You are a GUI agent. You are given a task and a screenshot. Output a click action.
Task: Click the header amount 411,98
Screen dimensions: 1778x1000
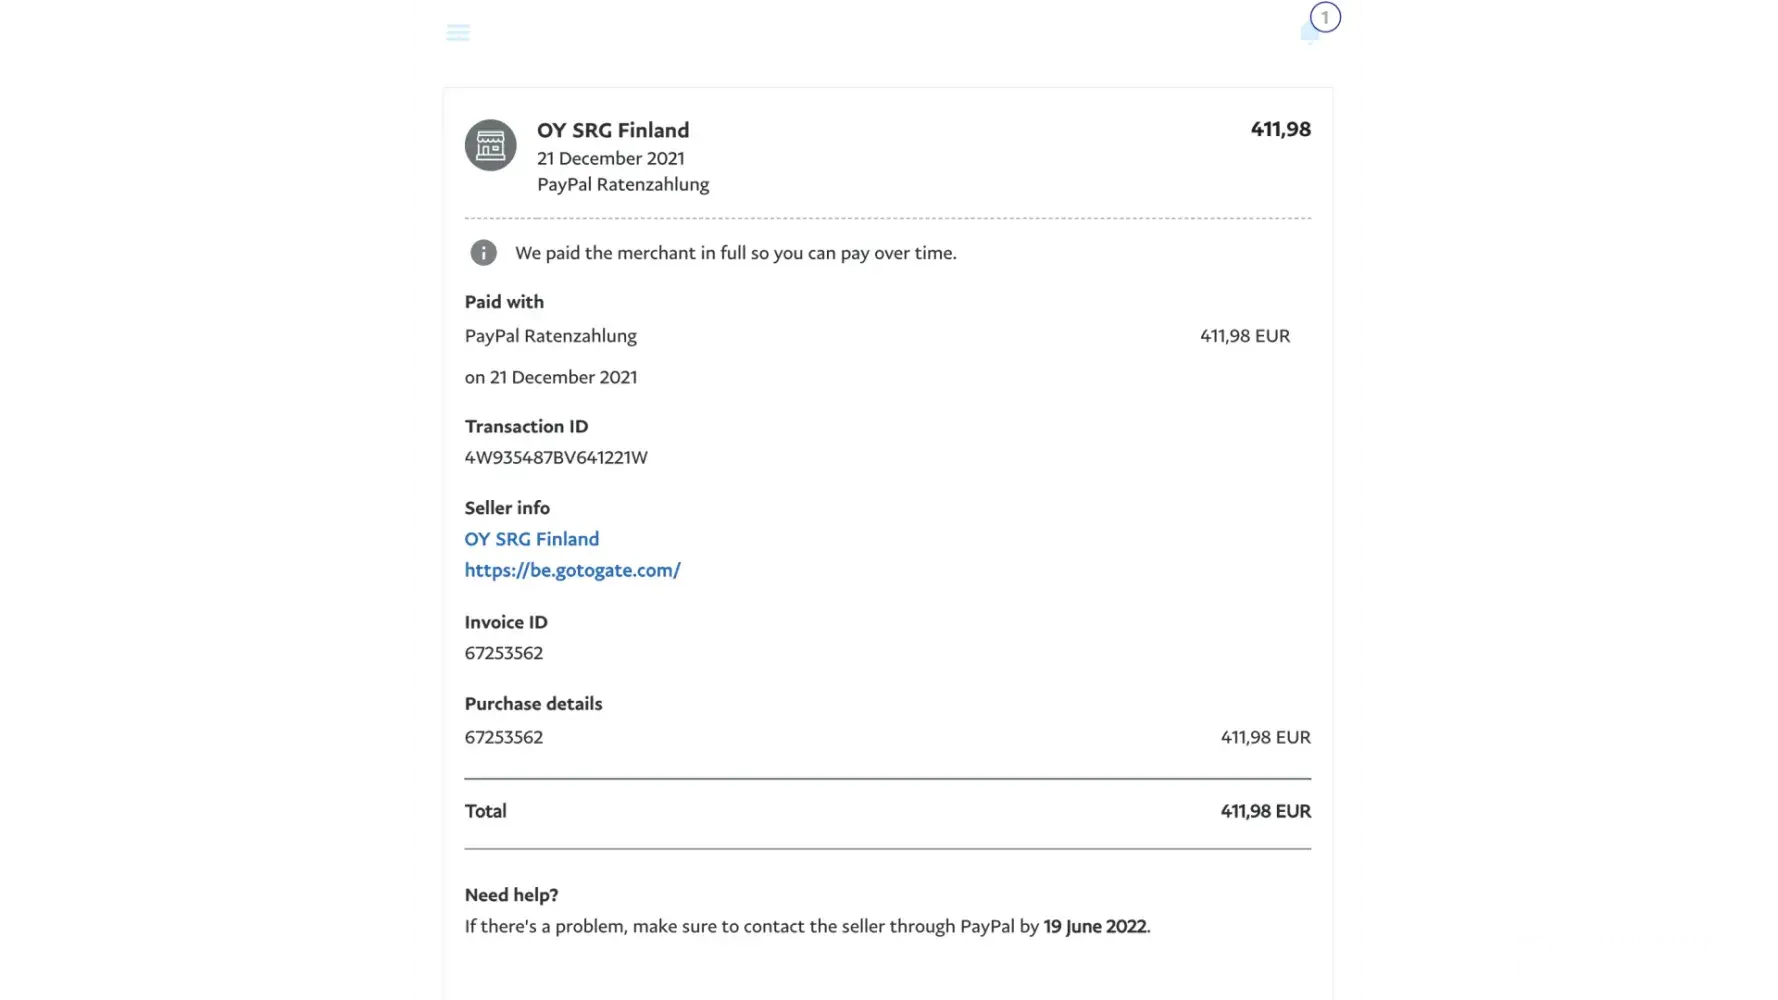point(1280,129)
